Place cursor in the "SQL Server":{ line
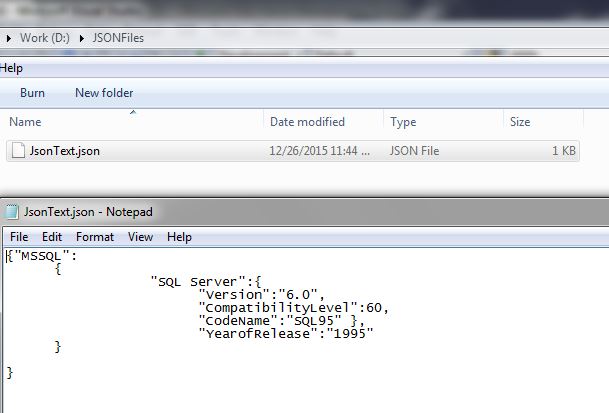This screenshot has height=413, width=609. coord(206,282)
